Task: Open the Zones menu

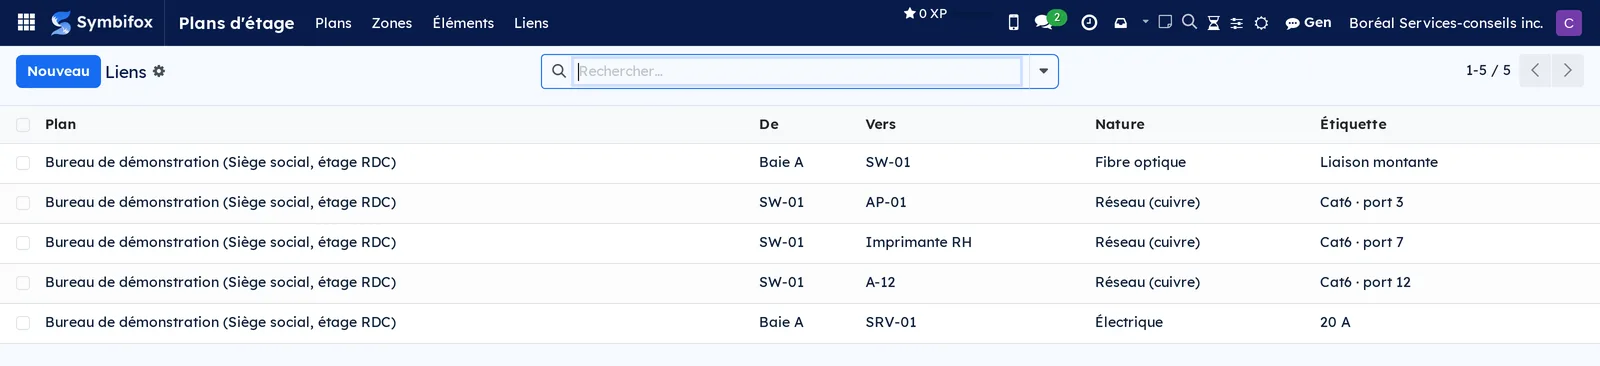Action: click(392, 22)
